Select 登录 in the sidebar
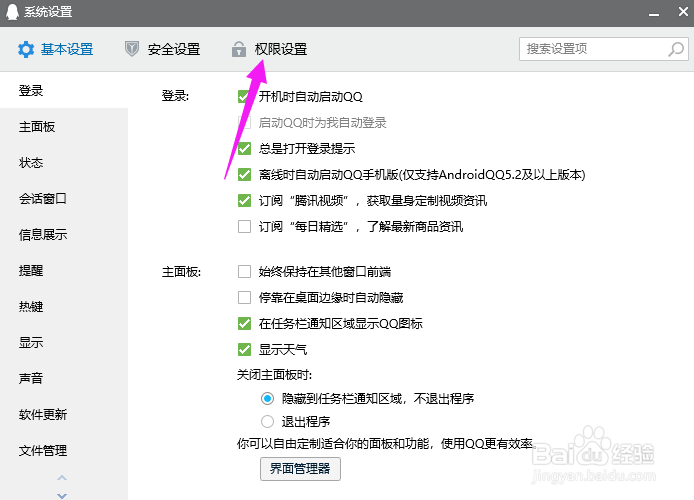Viewport: 694px width, 500px height. point(64,90)
